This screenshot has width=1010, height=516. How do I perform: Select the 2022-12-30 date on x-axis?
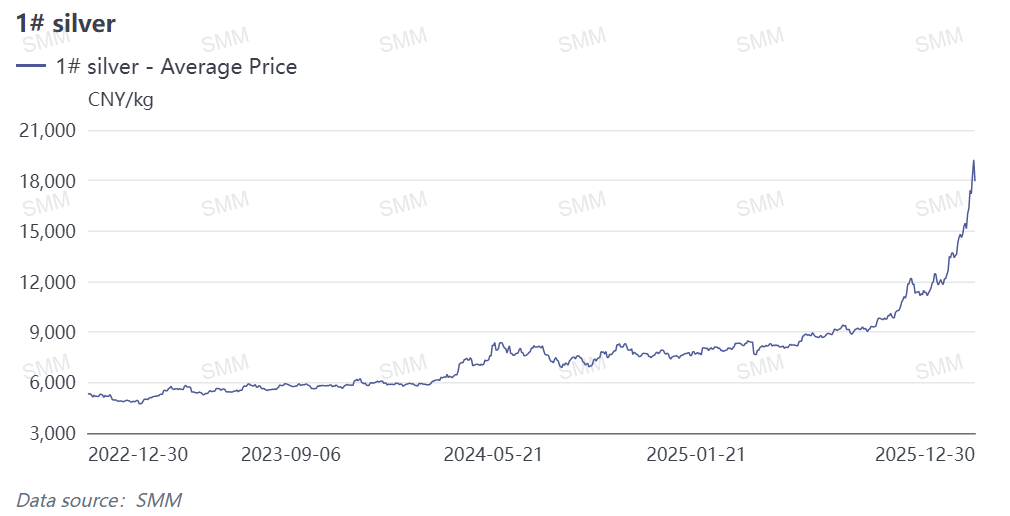[138, 454]
